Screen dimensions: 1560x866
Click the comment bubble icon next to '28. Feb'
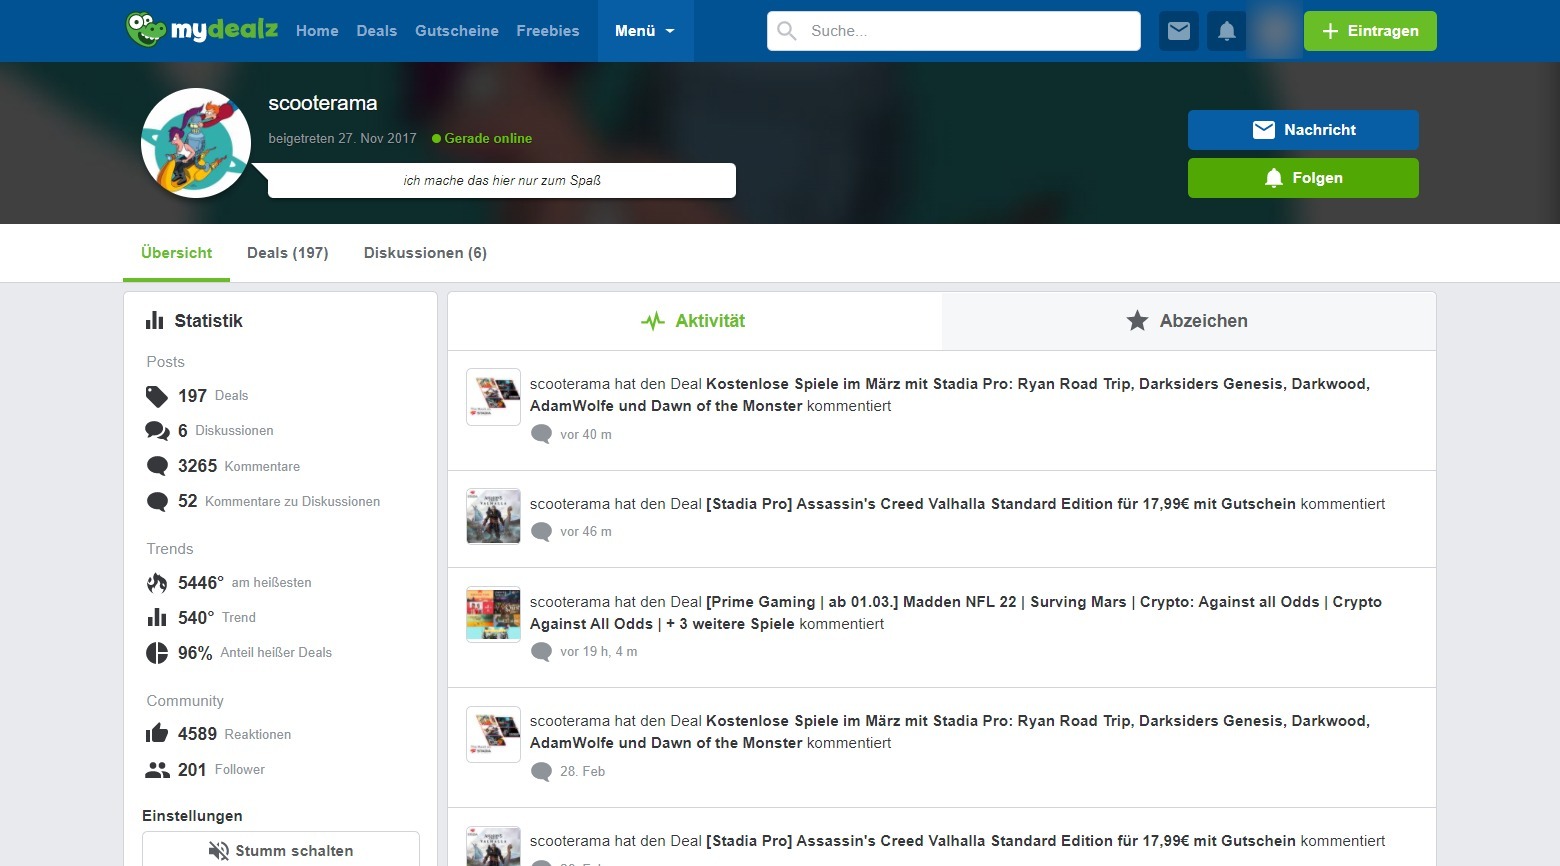[x=541, y=771]
